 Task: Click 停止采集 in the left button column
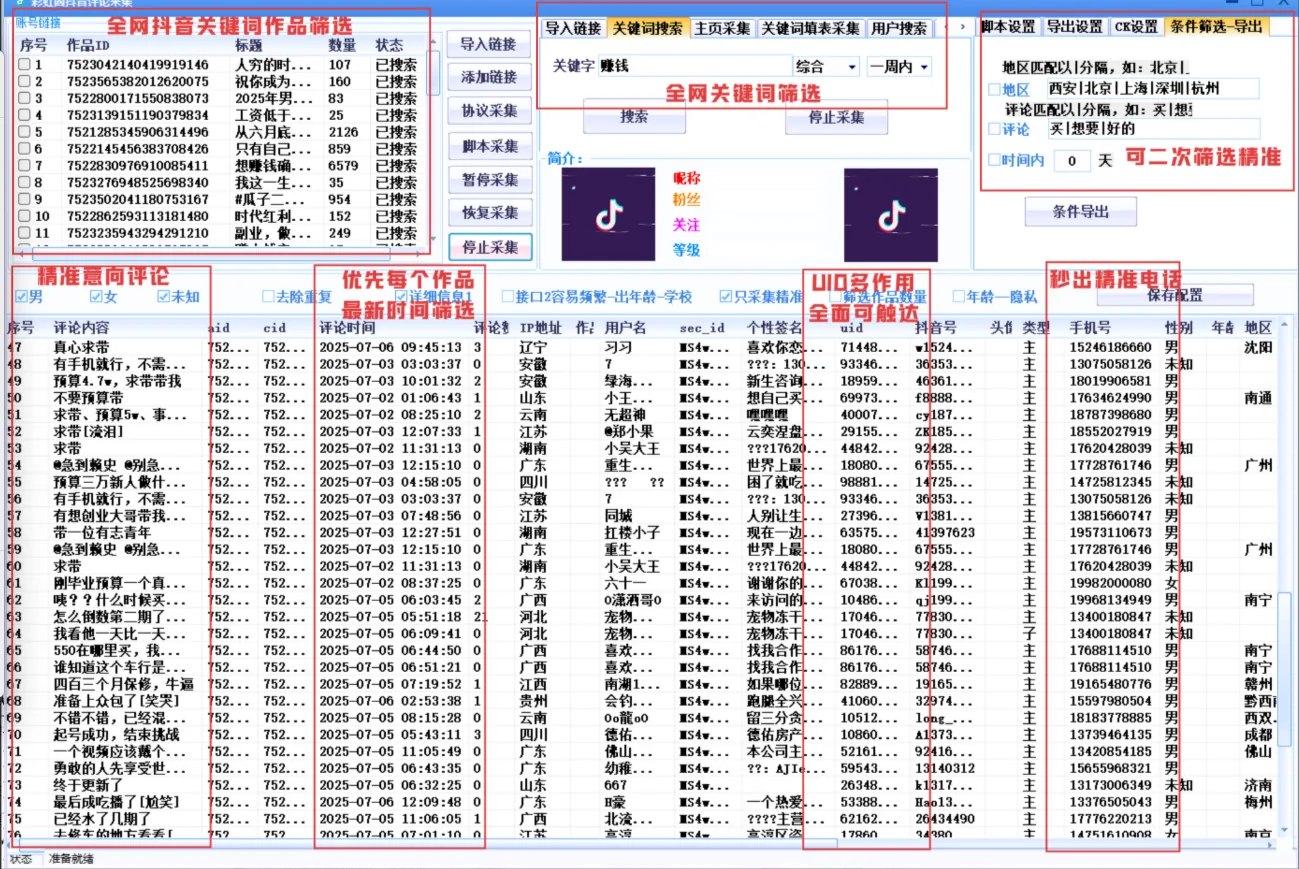click(490, 246)
